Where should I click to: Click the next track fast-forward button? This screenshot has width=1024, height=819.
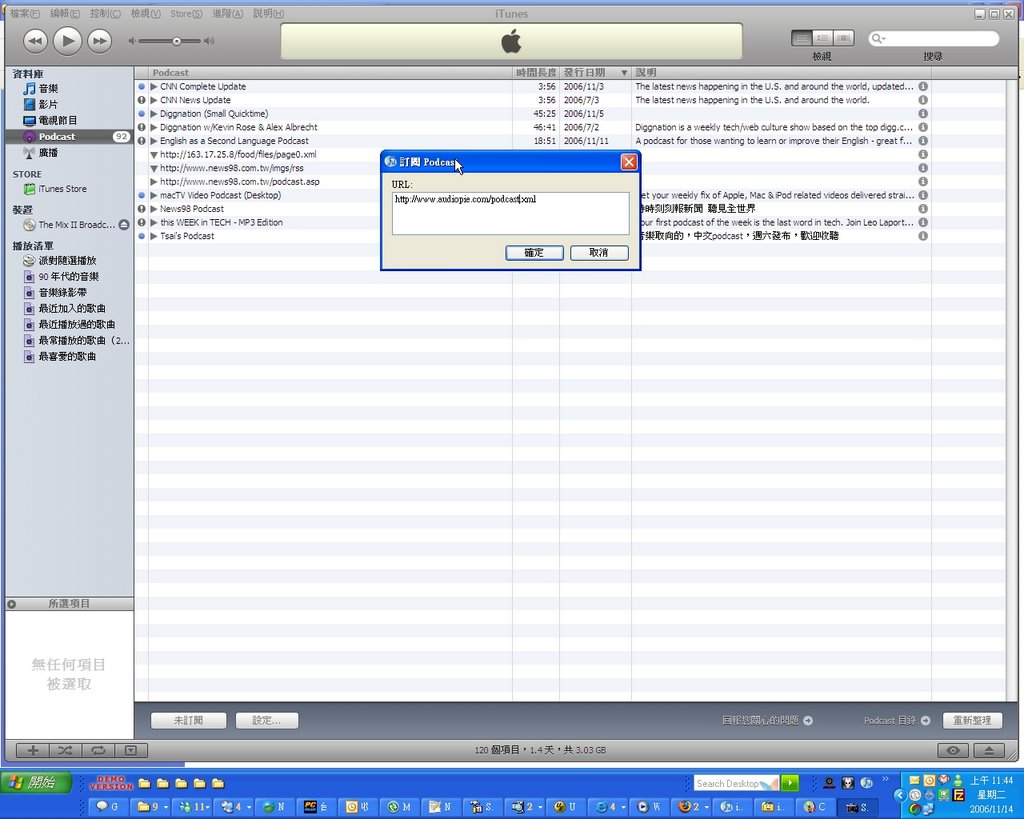tap(99, 41)
